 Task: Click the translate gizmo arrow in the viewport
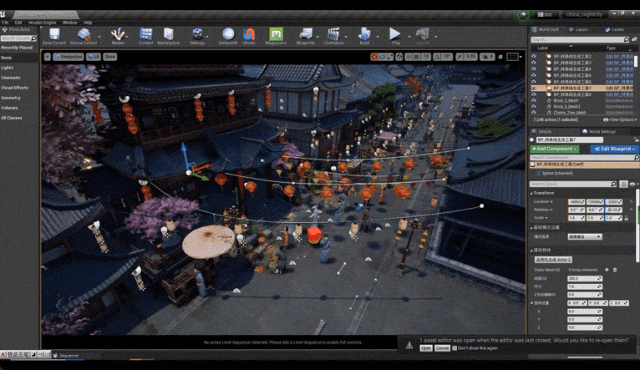coord(184,153)
